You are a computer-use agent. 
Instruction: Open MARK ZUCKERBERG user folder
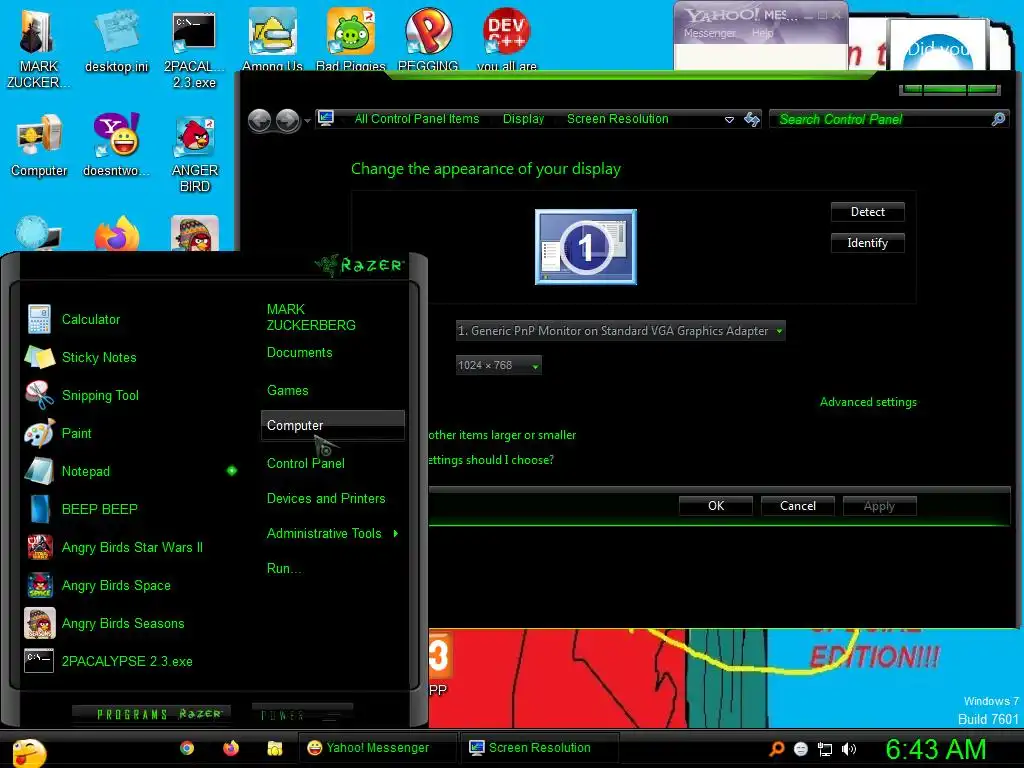(x=311, y=317)
